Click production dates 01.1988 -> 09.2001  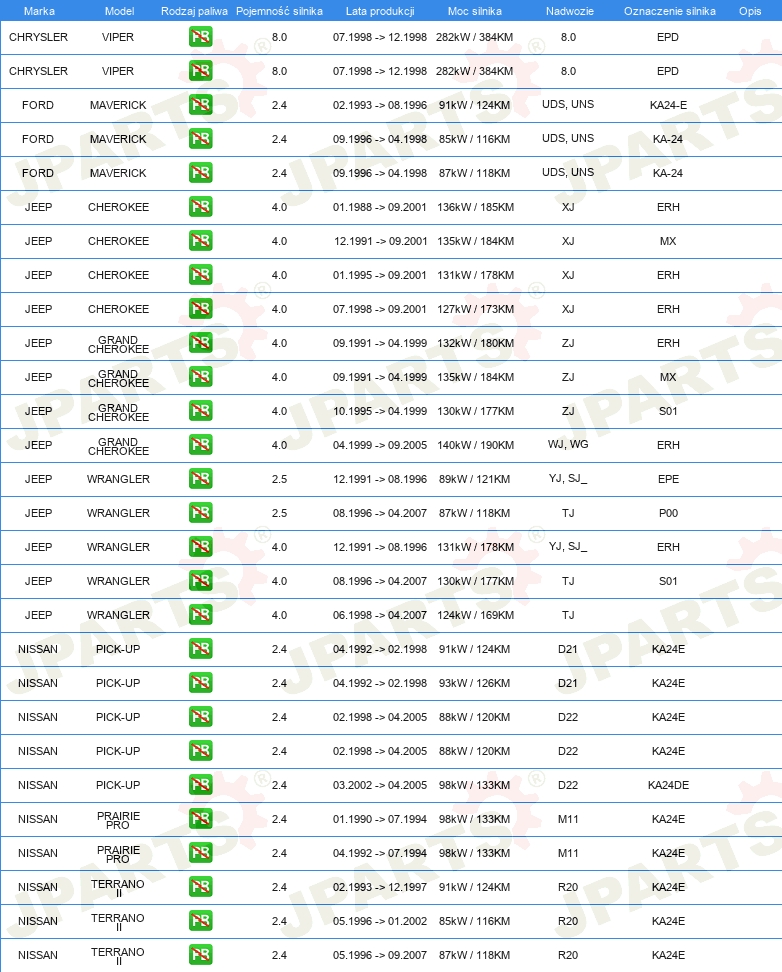click(x=380, y=207)
